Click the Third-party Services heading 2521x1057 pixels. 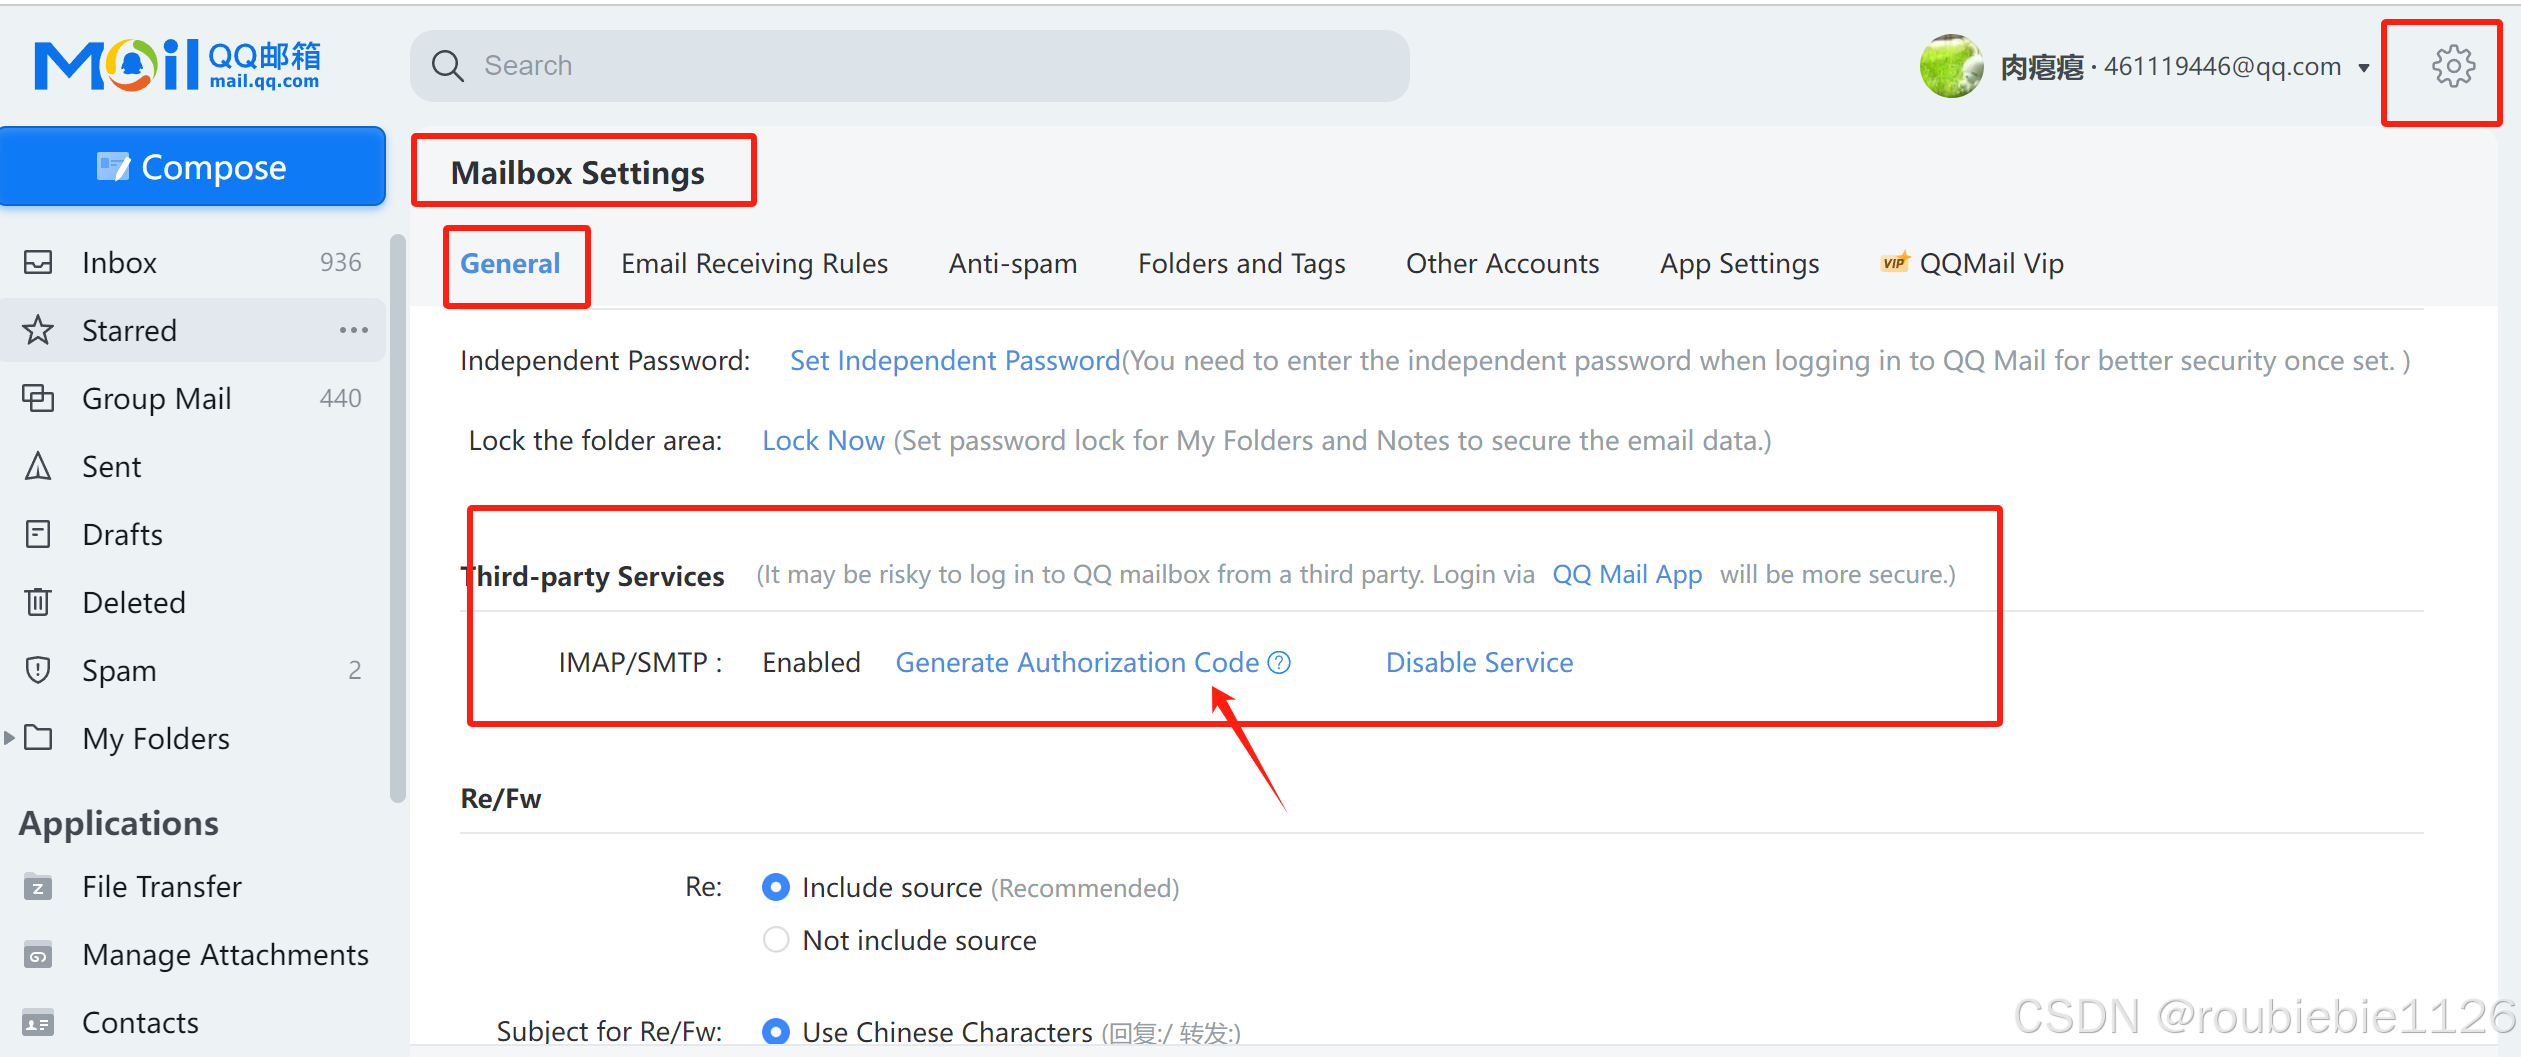coord(592,576)
